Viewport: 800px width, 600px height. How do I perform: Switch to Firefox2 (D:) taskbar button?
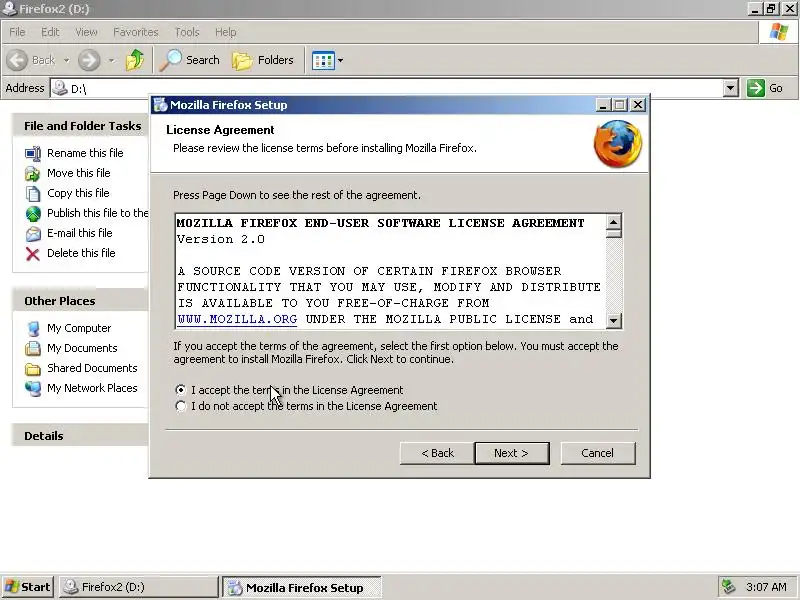(x=138, y=587)
